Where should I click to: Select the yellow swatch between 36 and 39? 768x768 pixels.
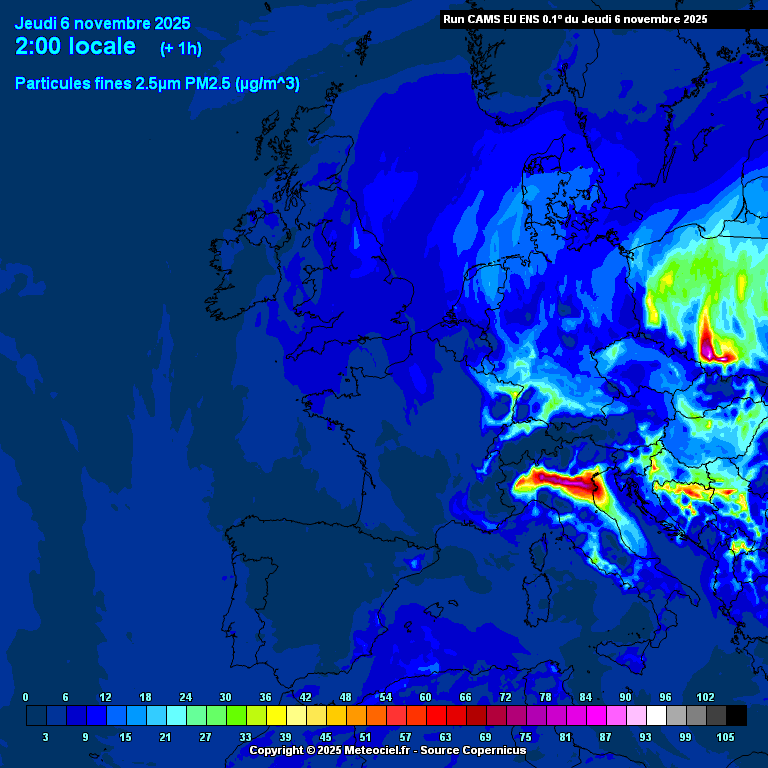coord(276,715)
